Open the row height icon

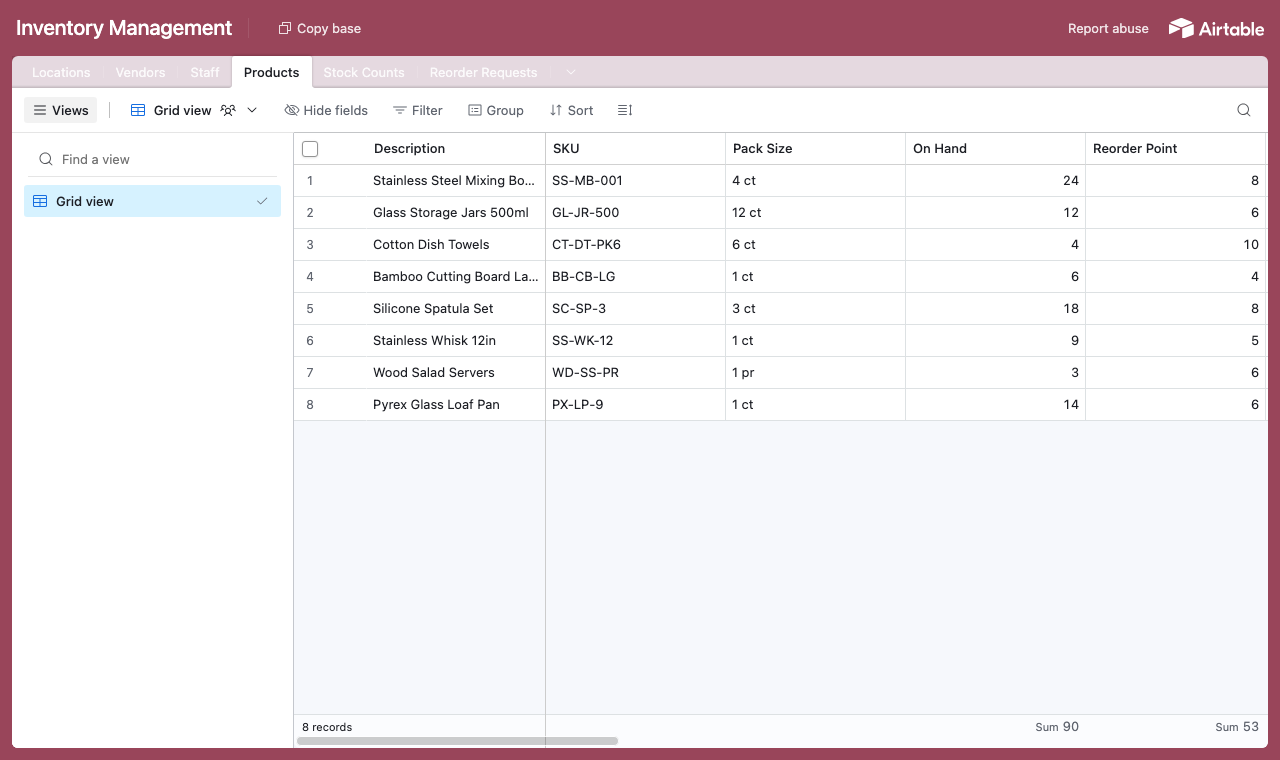click(x=625, y=110)
